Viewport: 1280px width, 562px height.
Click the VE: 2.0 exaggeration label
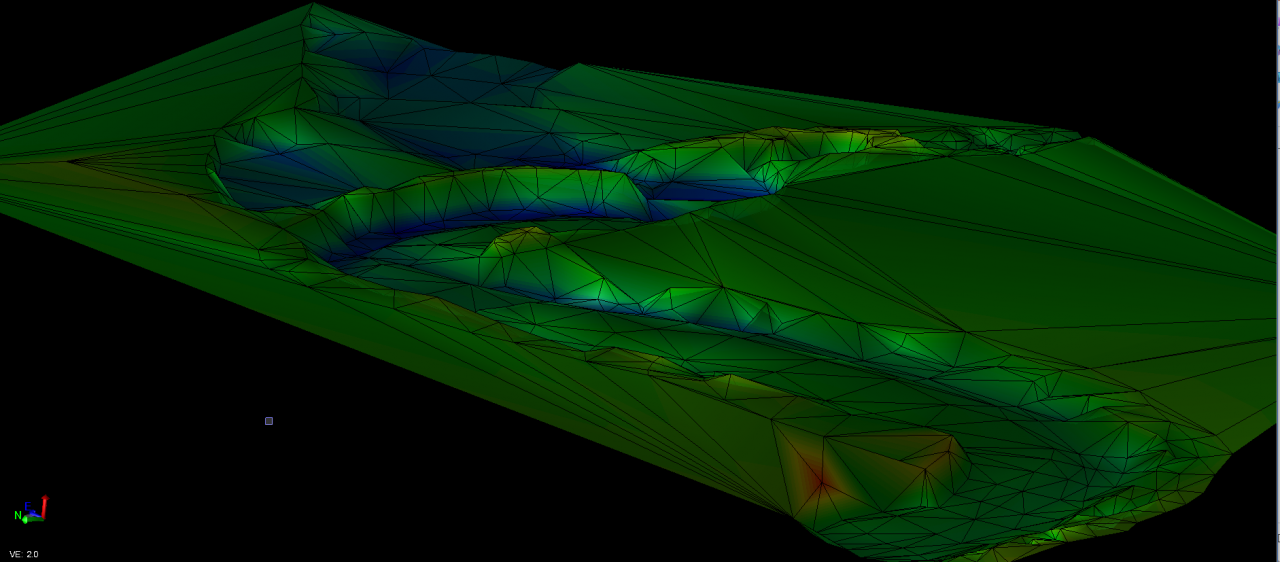24,554
